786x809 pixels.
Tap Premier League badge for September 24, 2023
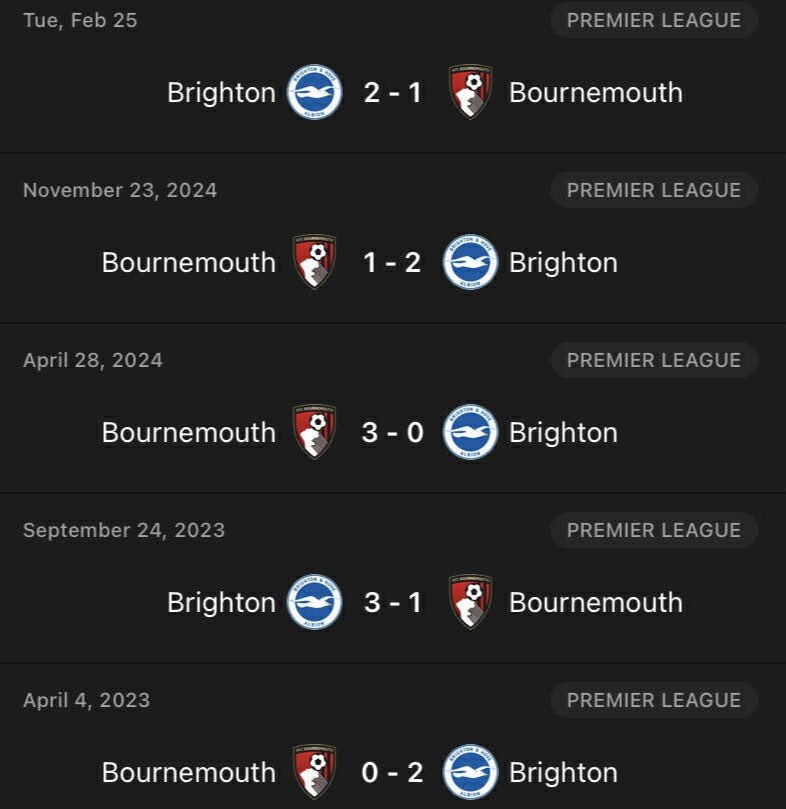point(654,530)
